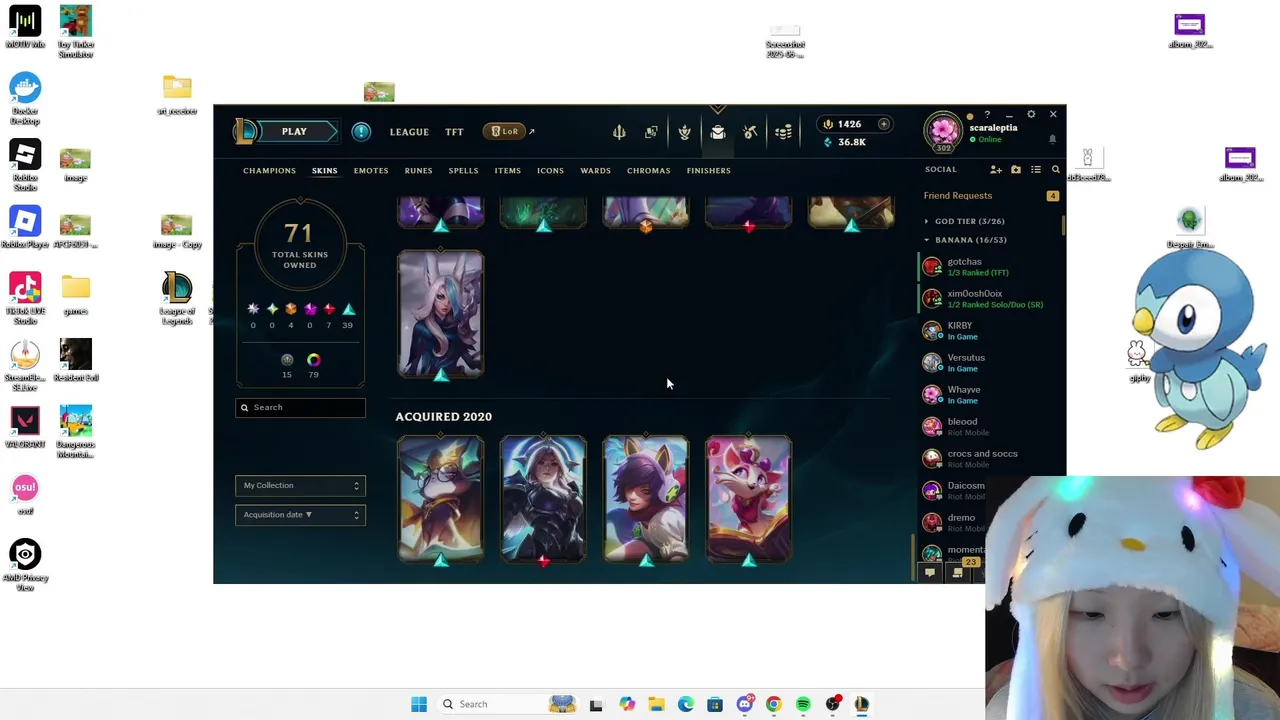
Task: Switch to the TFT tab
Action: 454,132
